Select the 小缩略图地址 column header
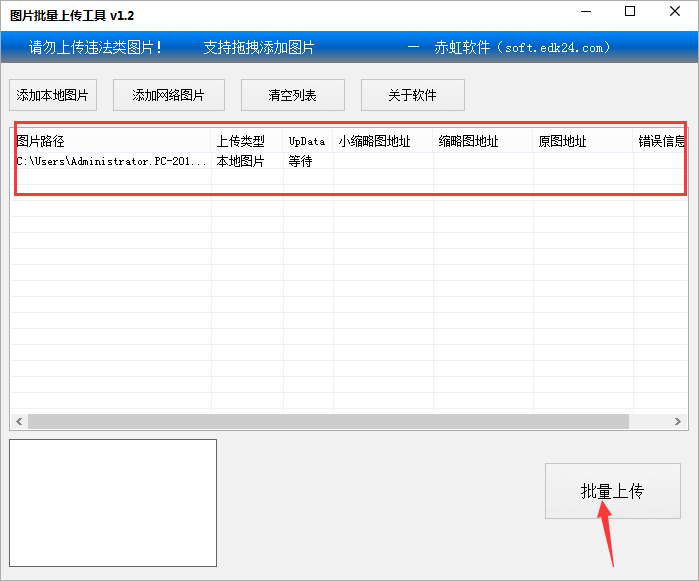699x581 pixels. [x=382, y=141]
